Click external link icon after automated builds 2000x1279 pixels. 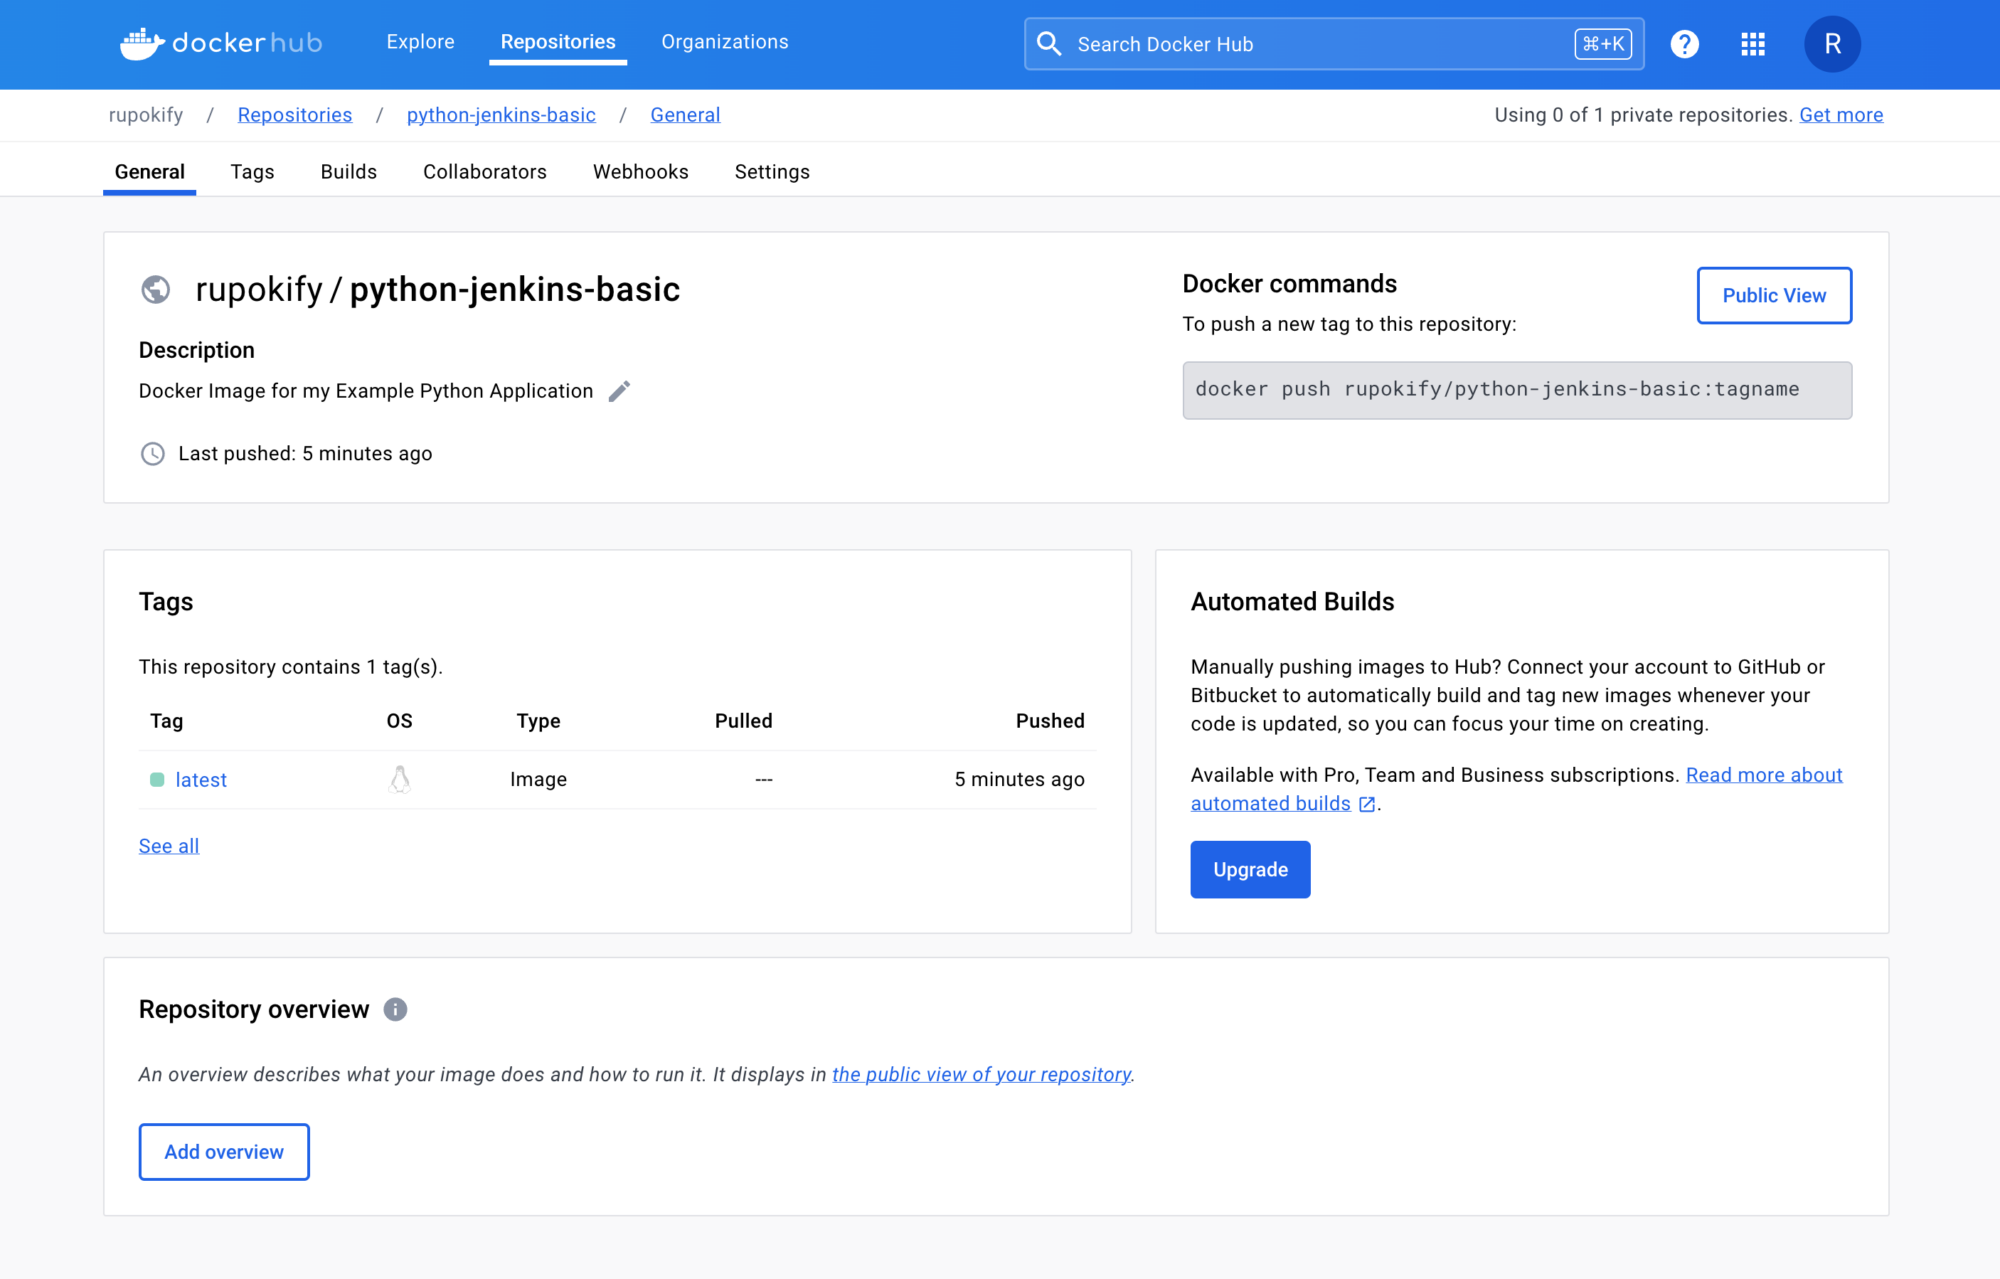click(x=1367, y=804)
